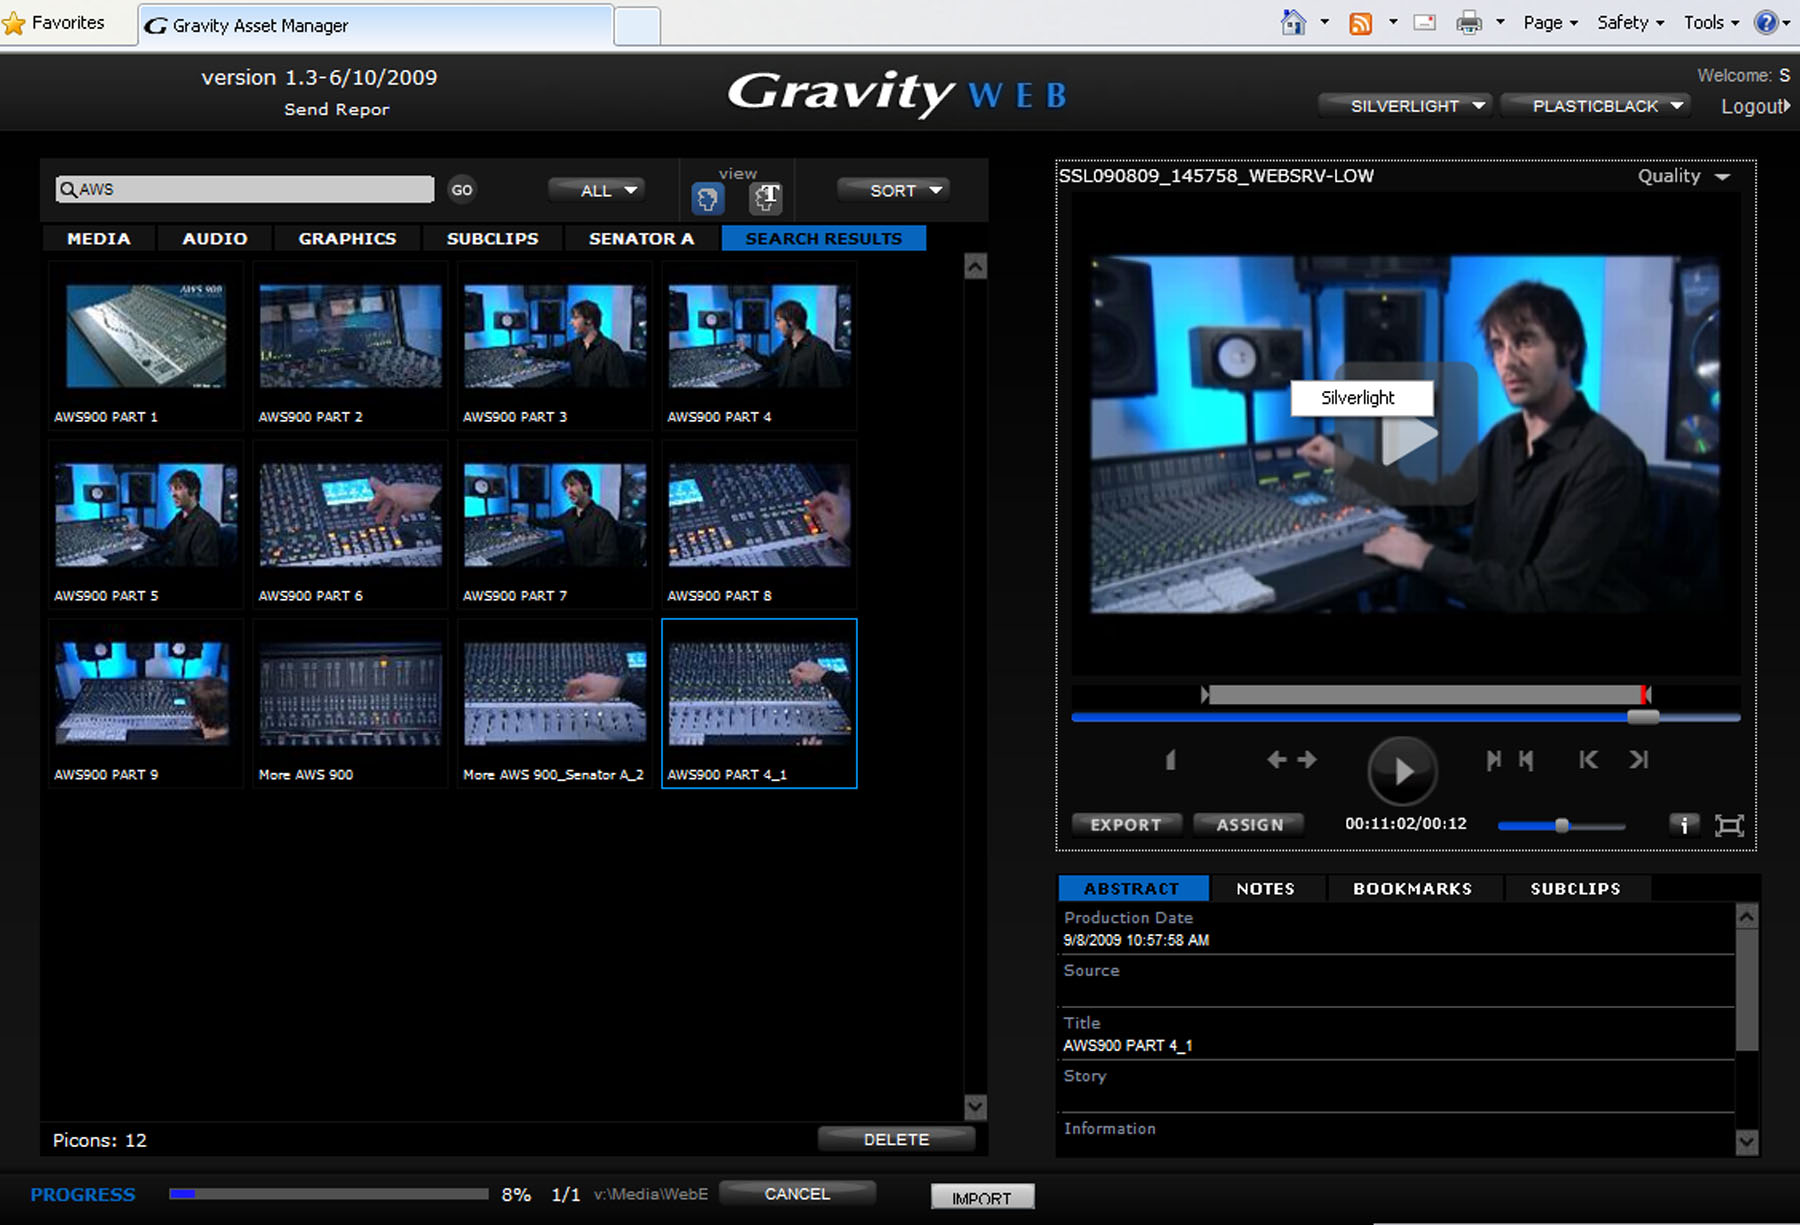Open the ALL filter dropdown
The image size is (1800, 1225).
(608, 190)
